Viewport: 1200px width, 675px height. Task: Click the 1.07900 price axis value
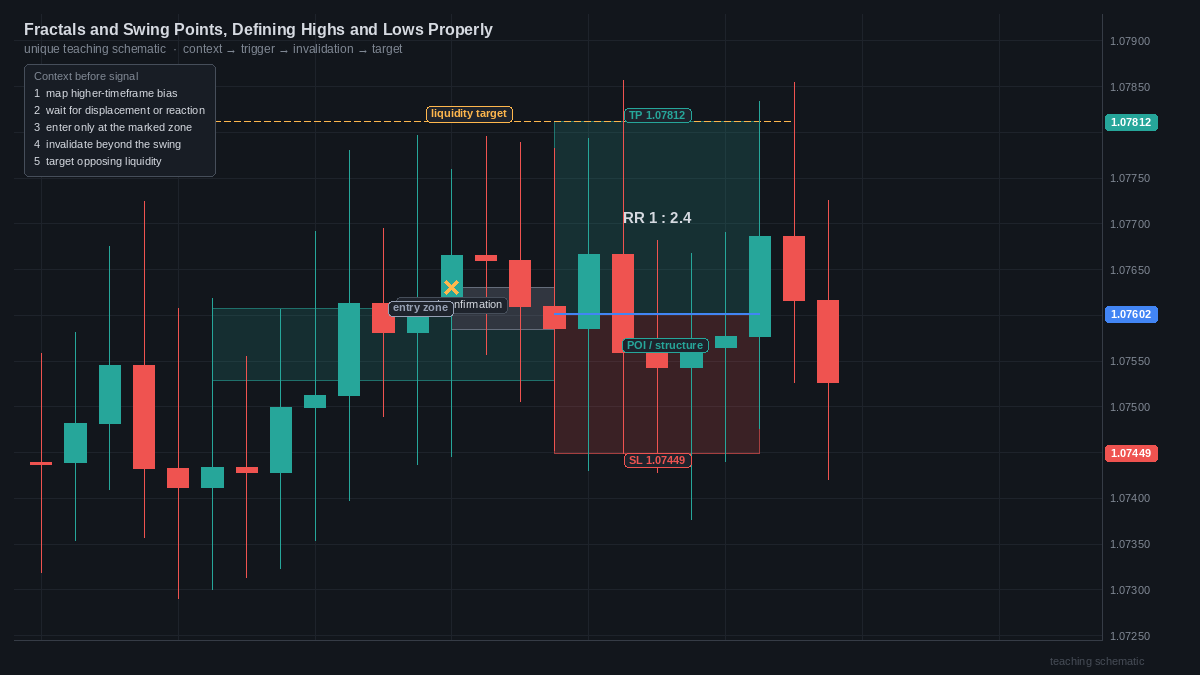[1130, 41]
